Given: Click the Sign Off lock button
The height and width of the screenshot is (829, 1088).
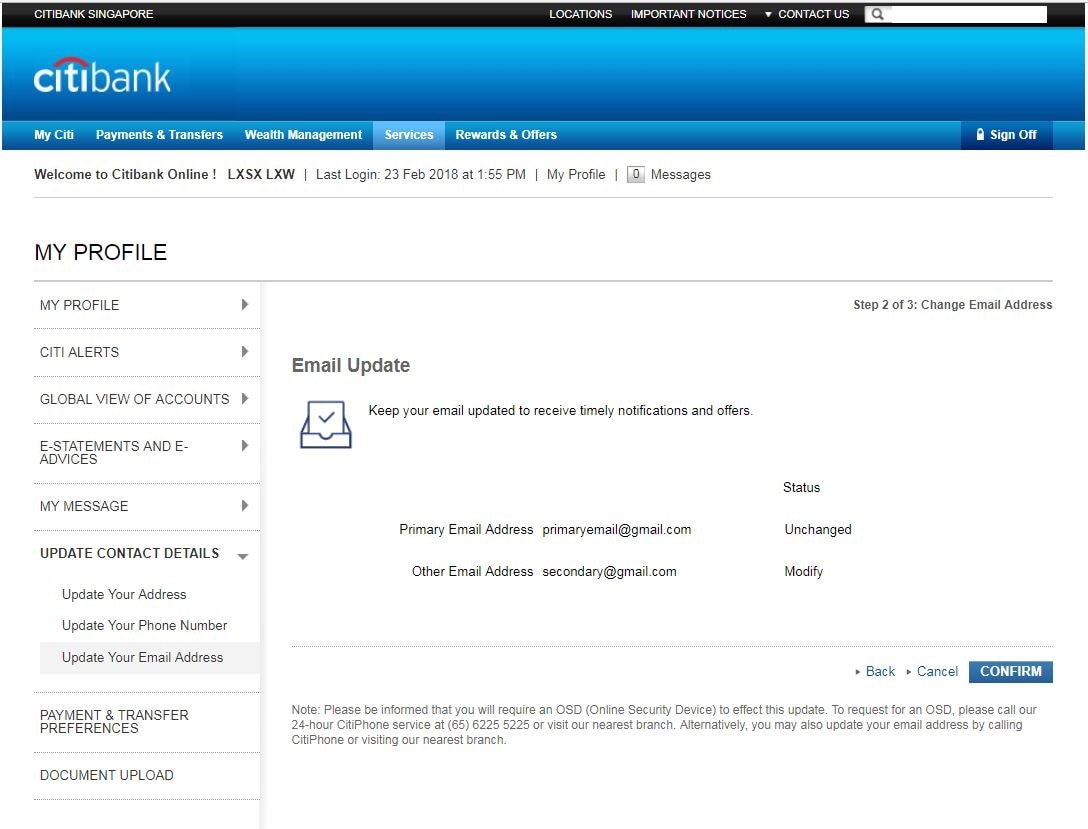Looking at the screenshot, I should coord(1006,135).
